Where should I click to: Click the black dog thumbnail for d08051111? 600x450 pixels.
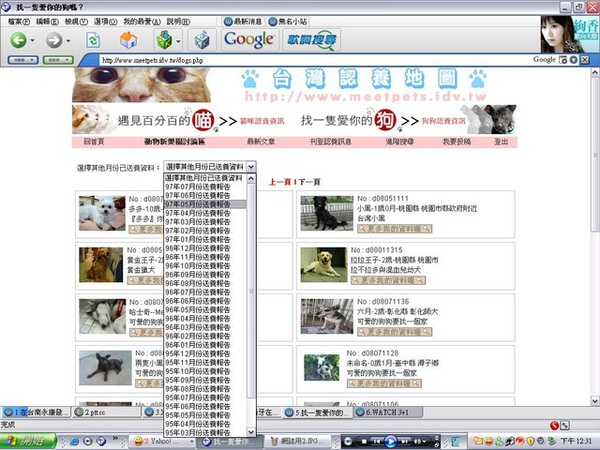(327, 213)
